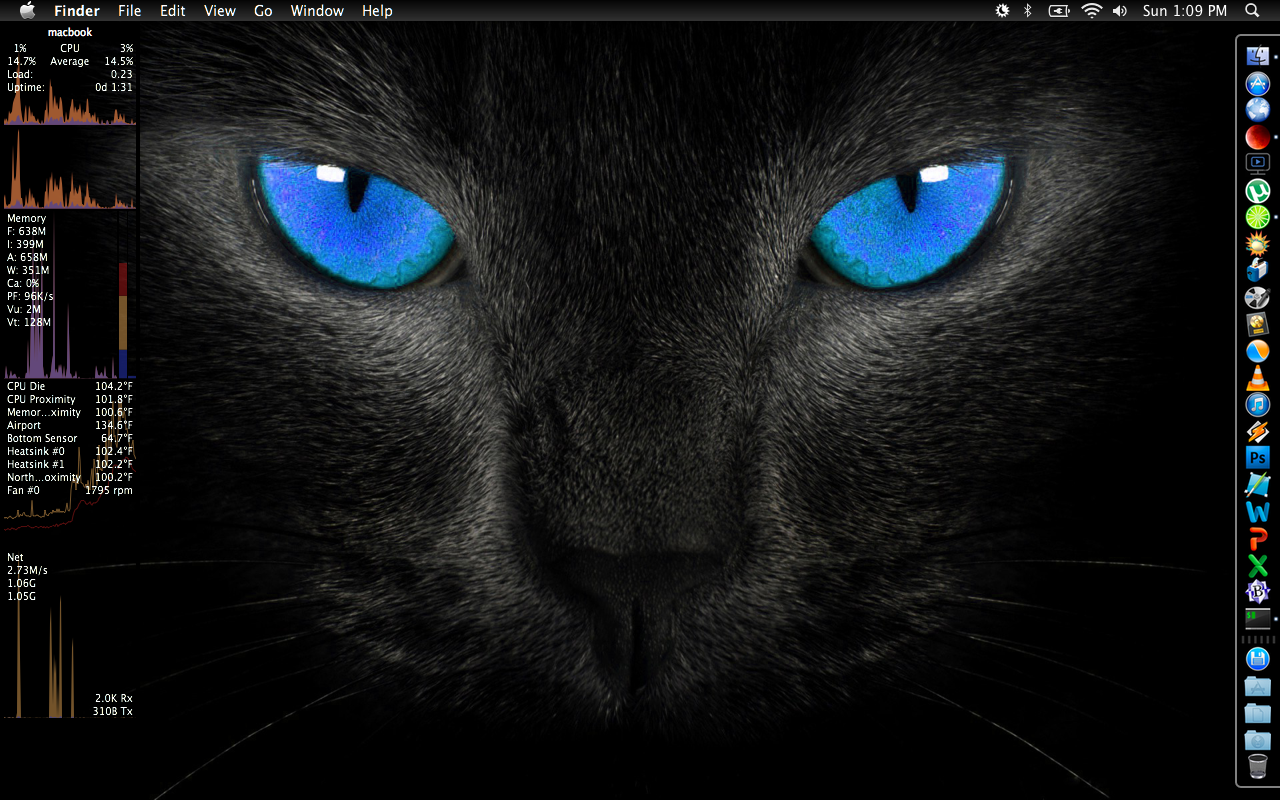
Task: Click the Finder icon in the dock
Action: click(x=1257, y=56)
